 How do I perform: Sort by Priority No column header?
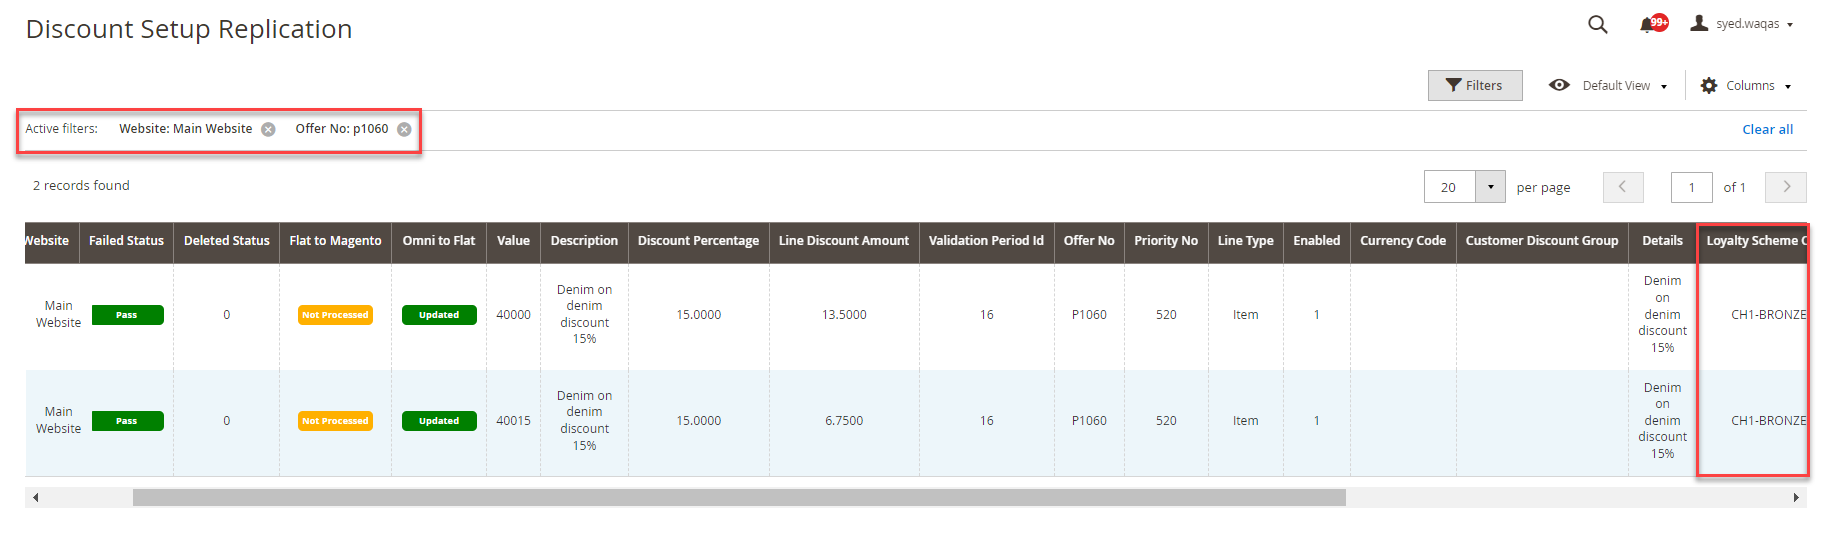[x=1165, y=241]
